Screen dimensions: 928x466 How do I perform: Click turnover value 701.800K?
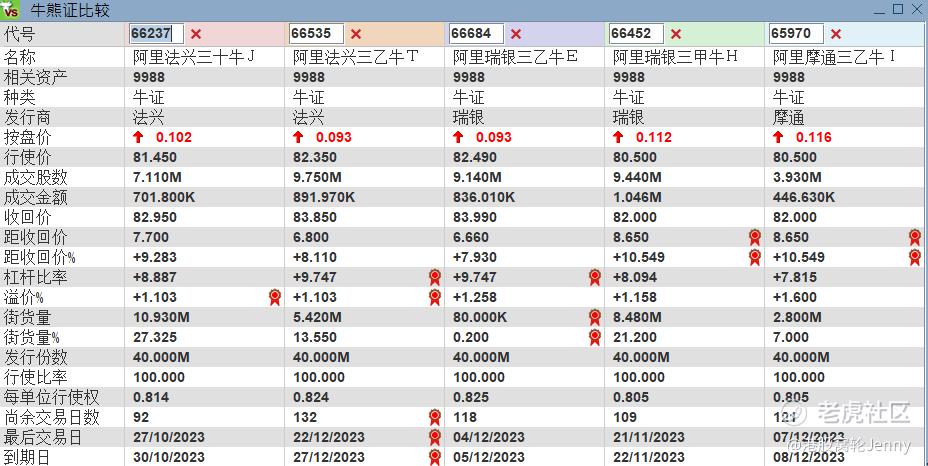click(164, 197)
